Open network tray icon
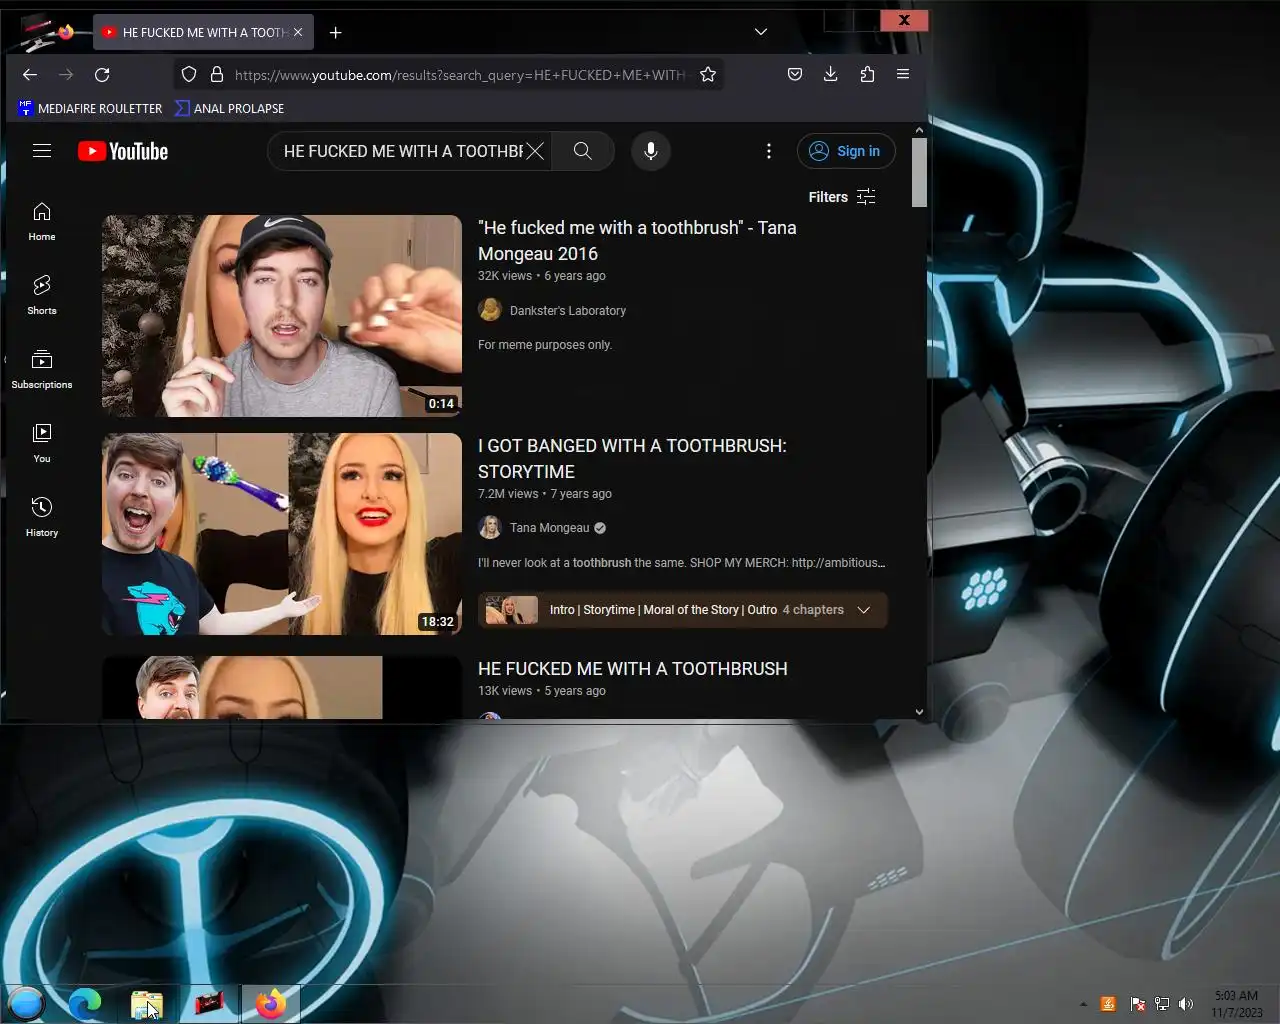The height and width of the screenshot is (1024, 1280). point(1162,1004)
